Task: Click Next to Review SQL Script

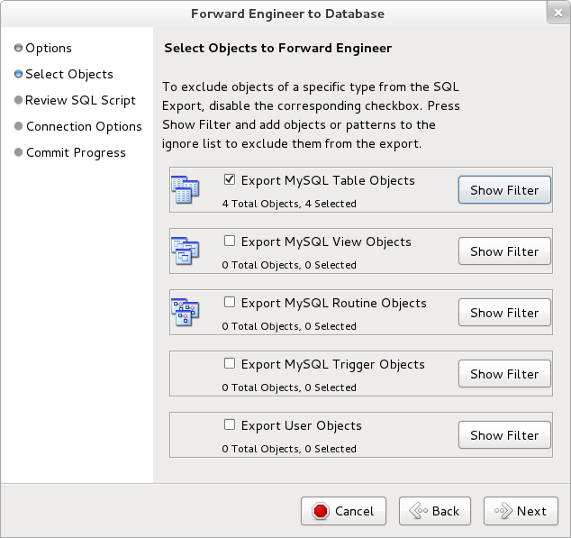Action: click(x=521, y=511)
